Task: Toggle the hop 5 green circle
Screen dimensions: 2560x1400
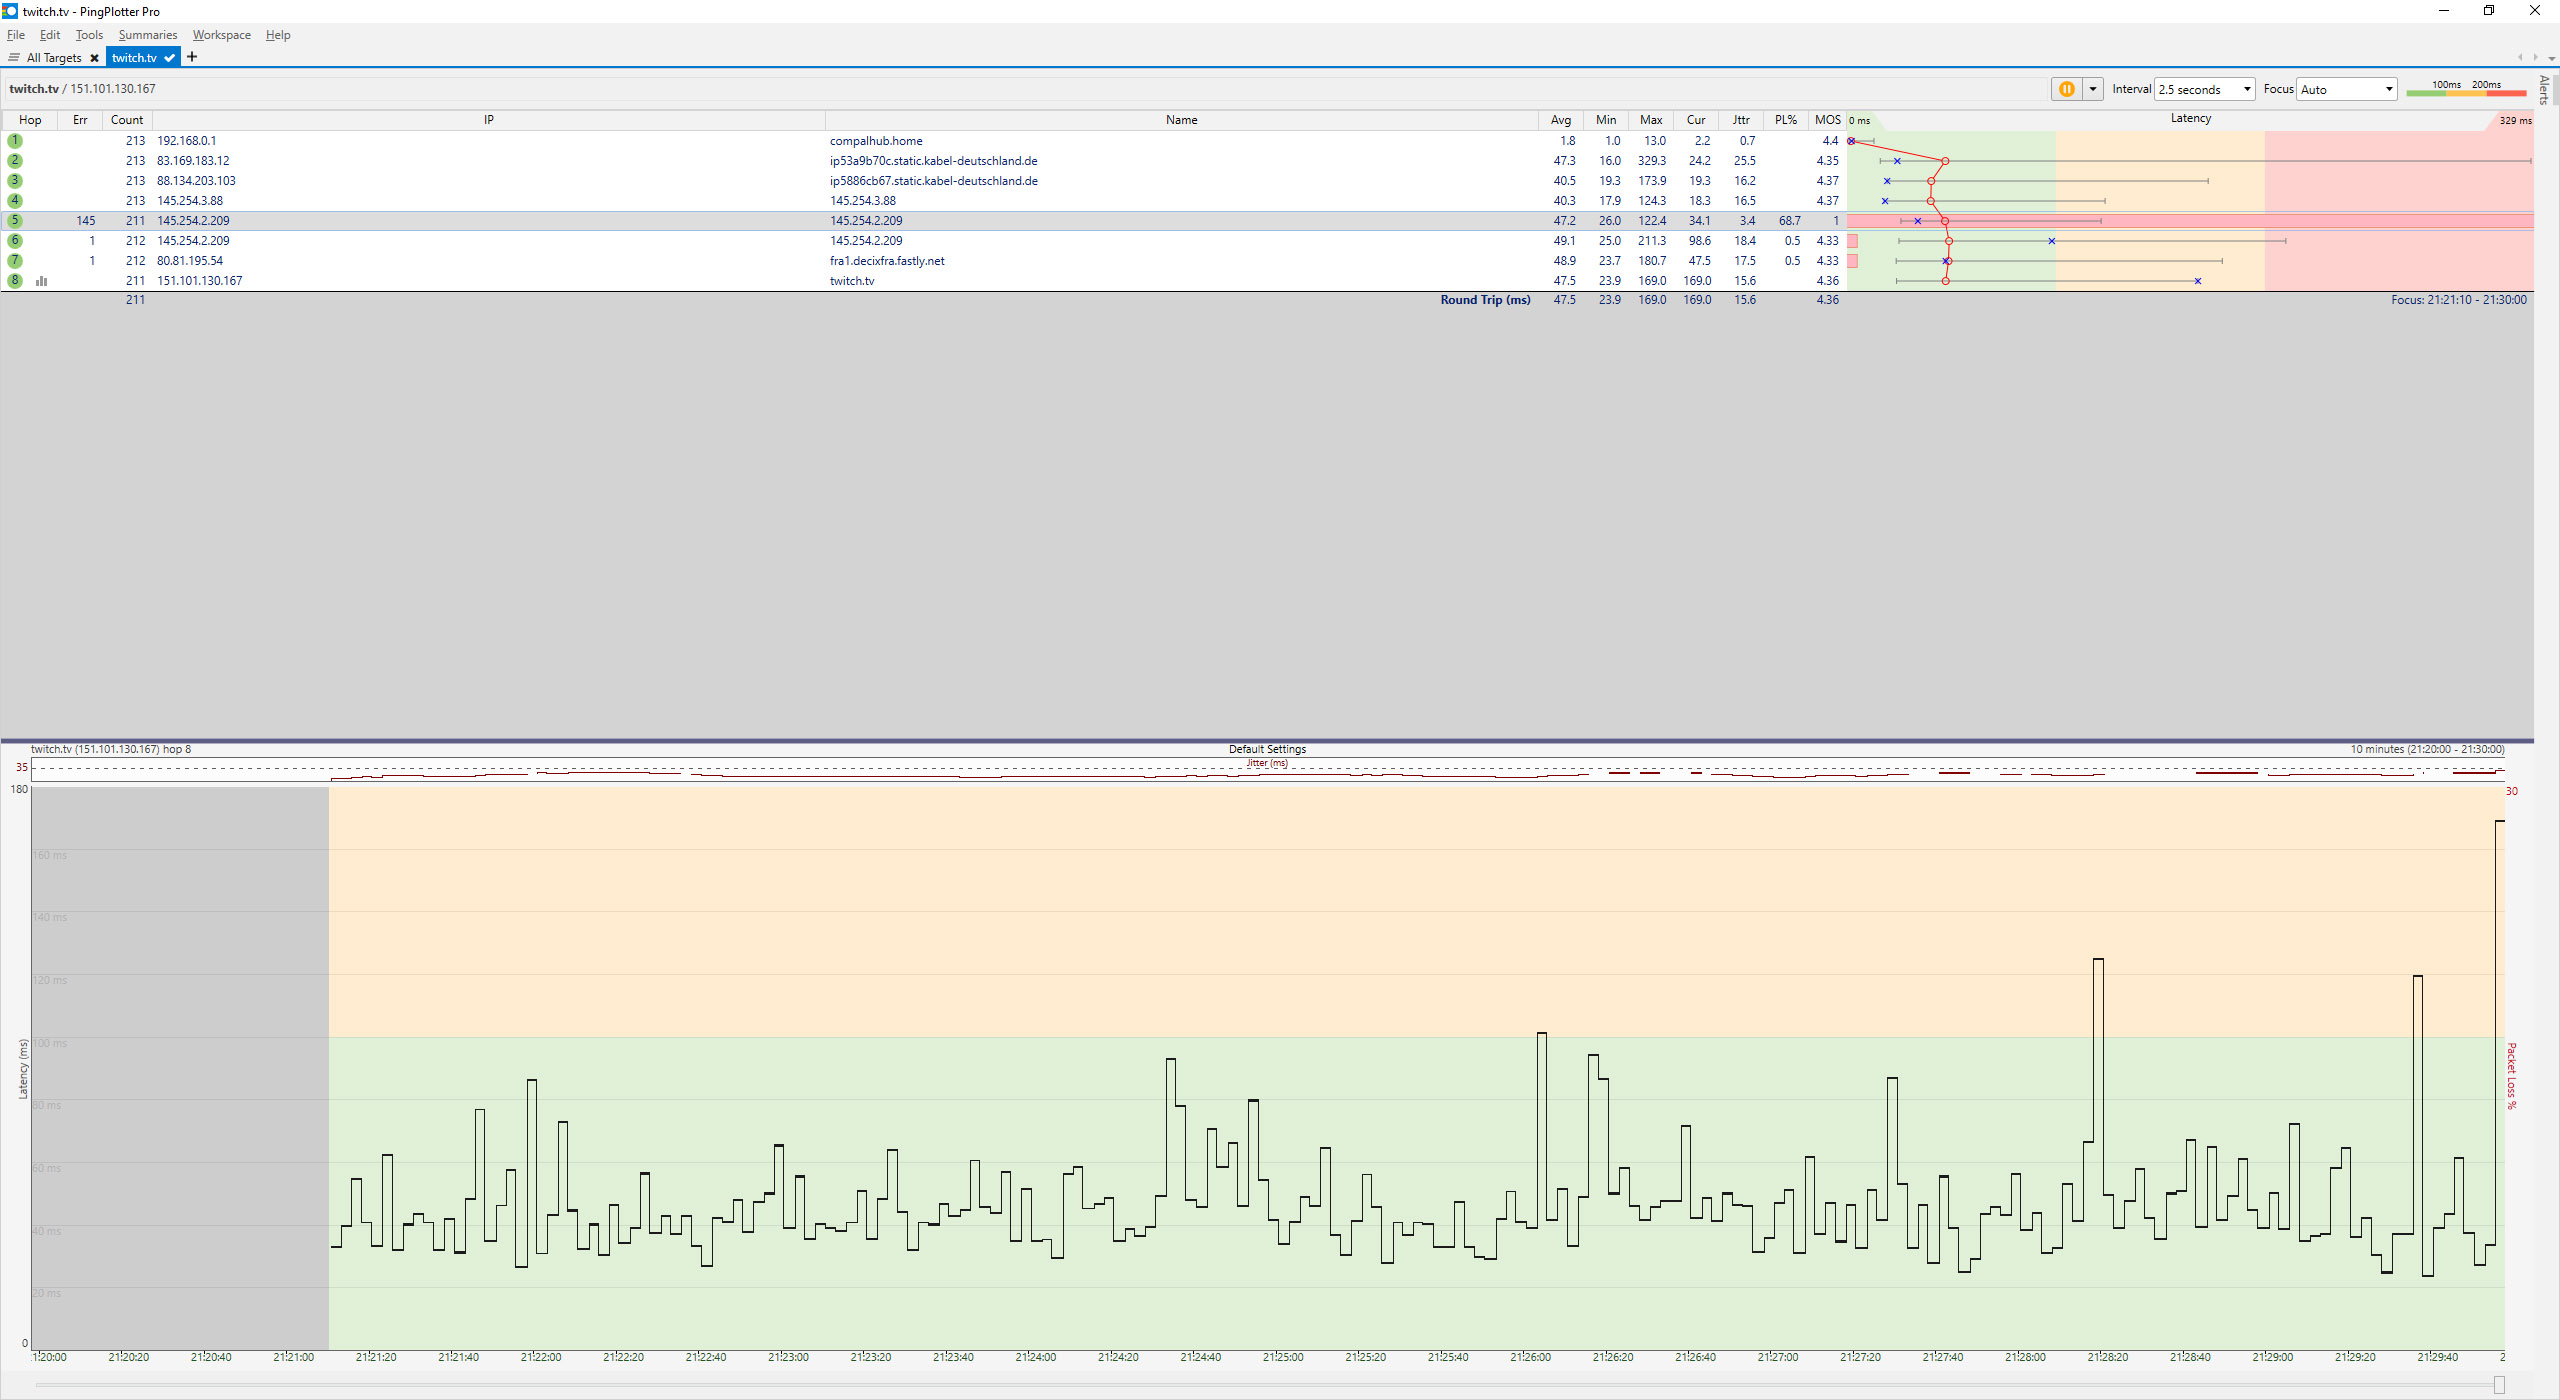Action: (x=15, y=221)
